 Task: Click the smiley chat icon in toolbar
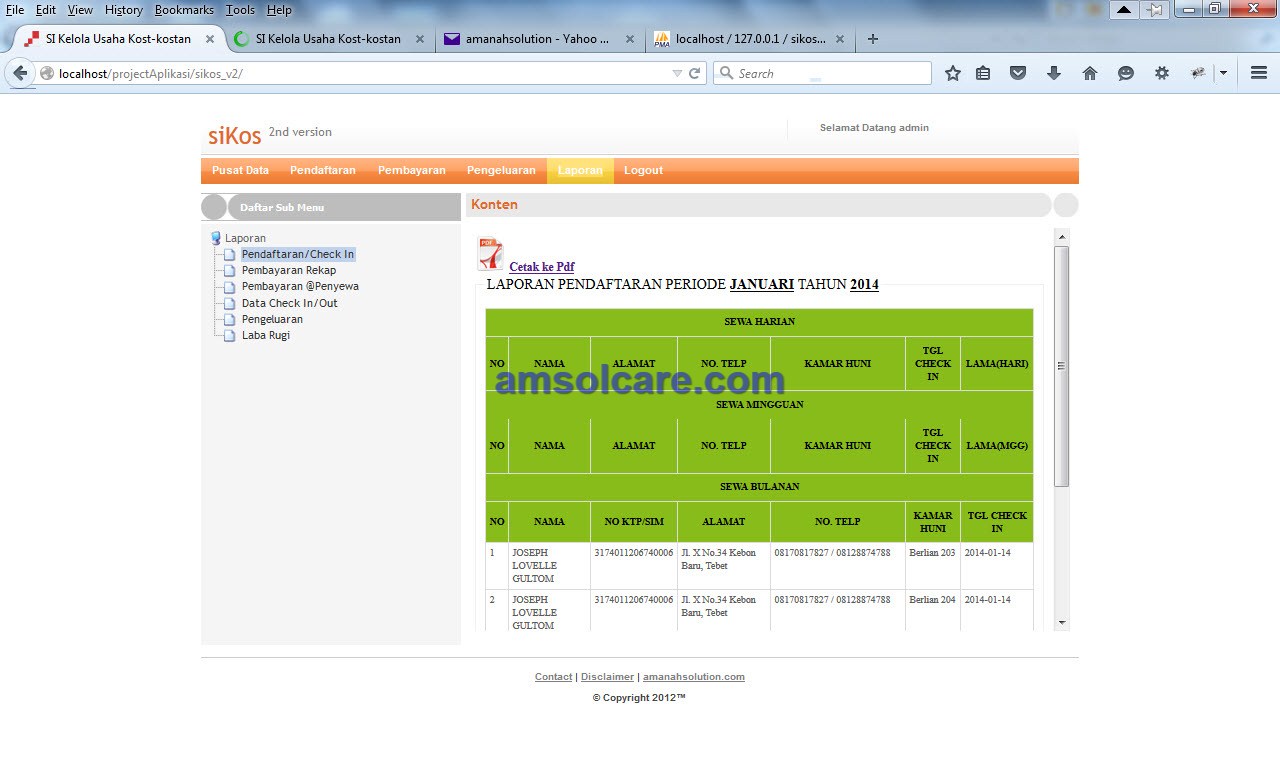(1126, 73)
